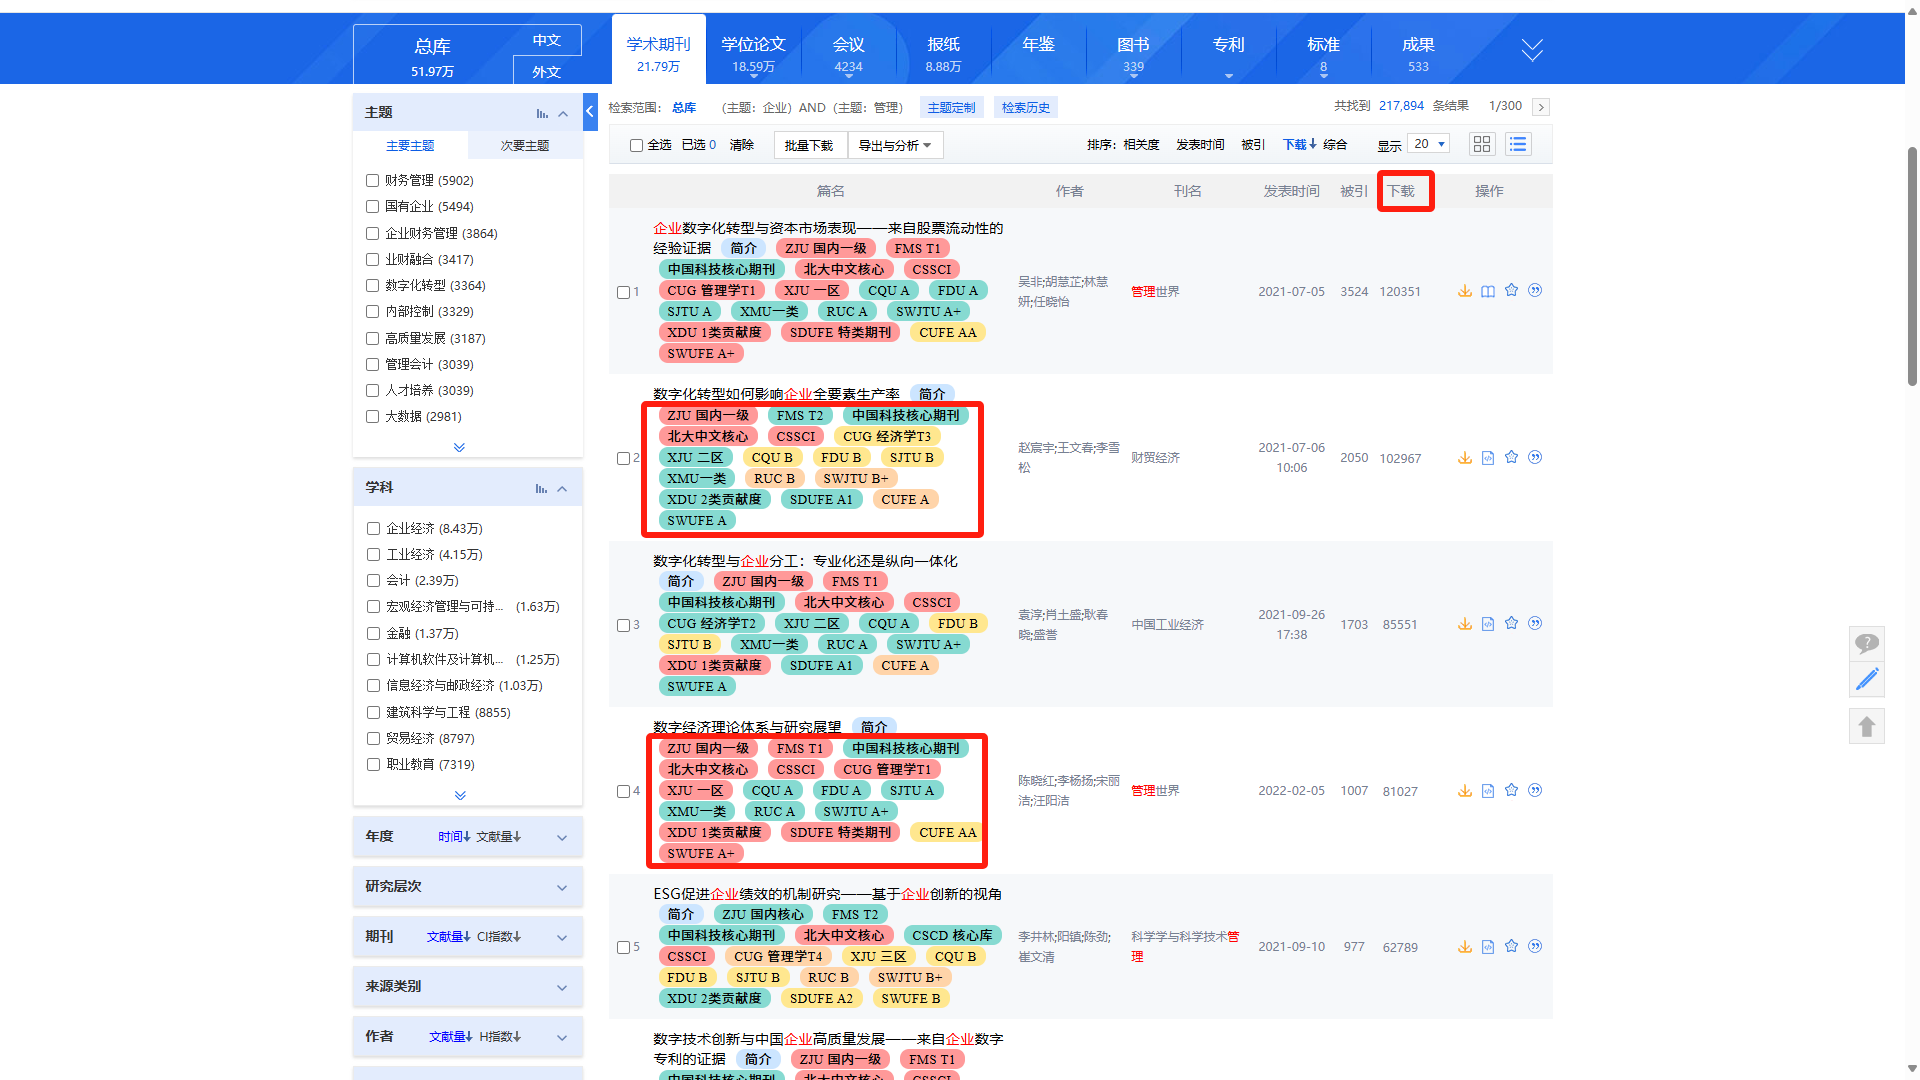Download the row 5 ESG article
This screenshot has height=1080, width=1920.
click(1464, 947)
